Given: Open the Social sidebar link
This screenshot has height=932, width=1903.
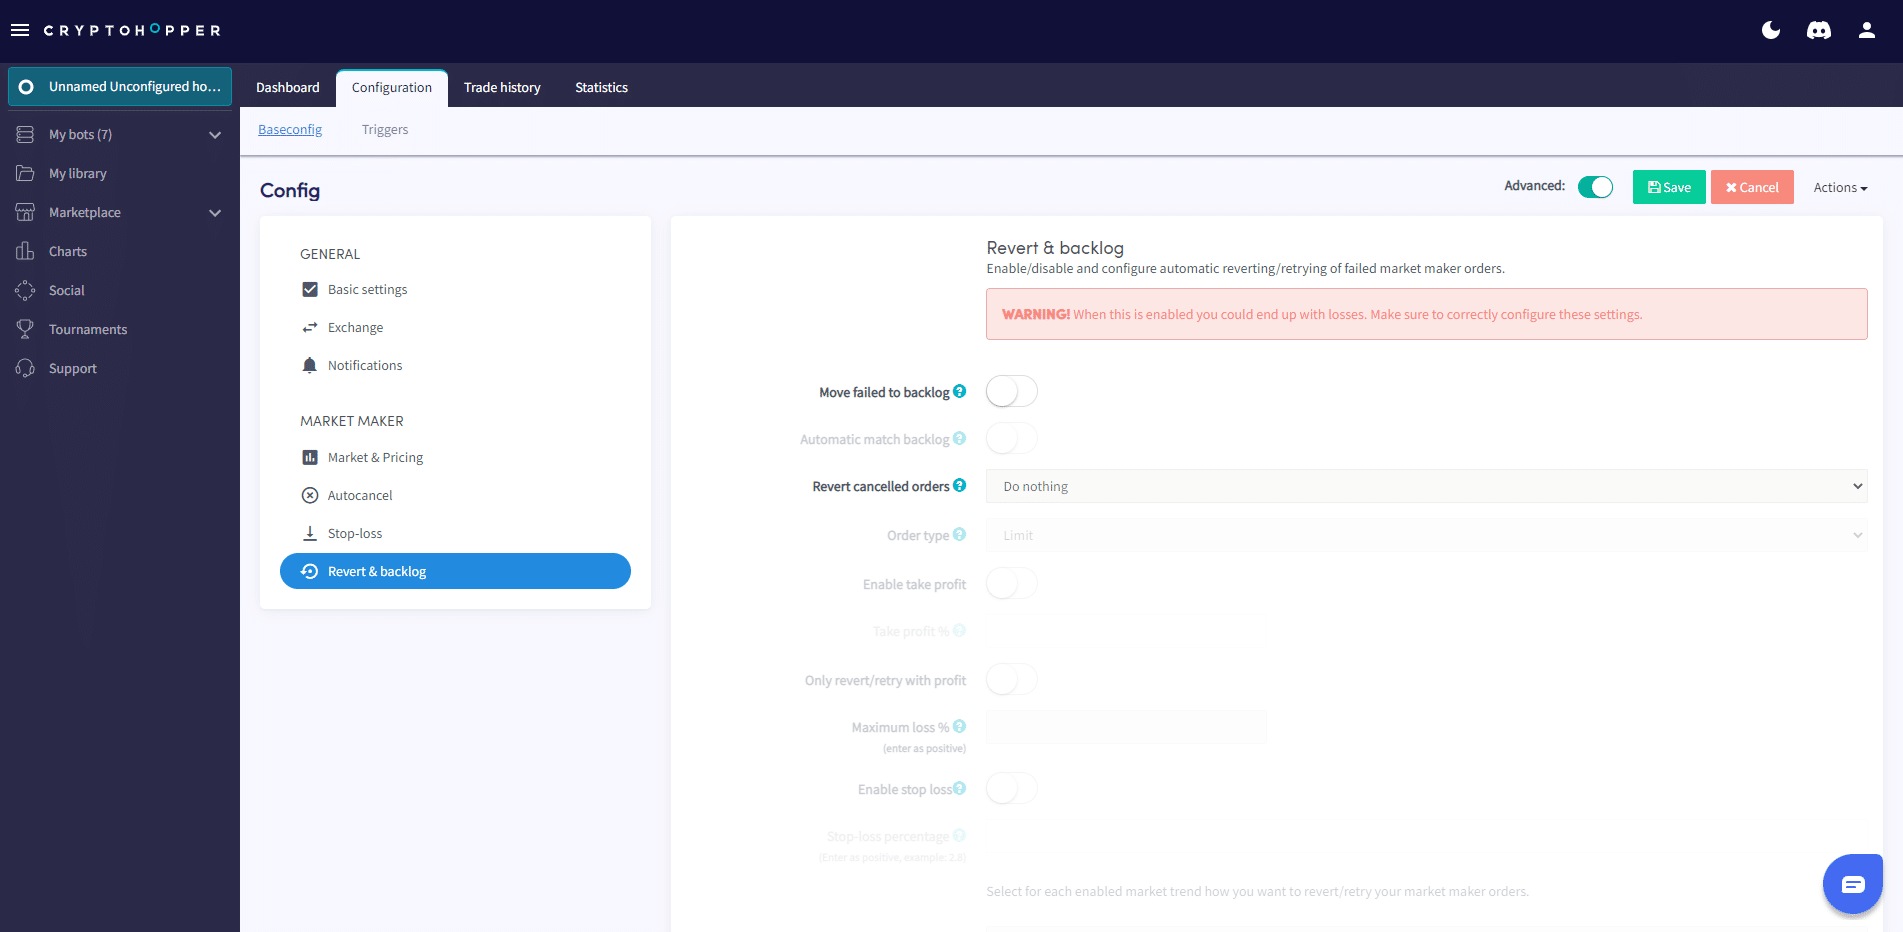Looking at the screenshot, I should coord(67,290).
